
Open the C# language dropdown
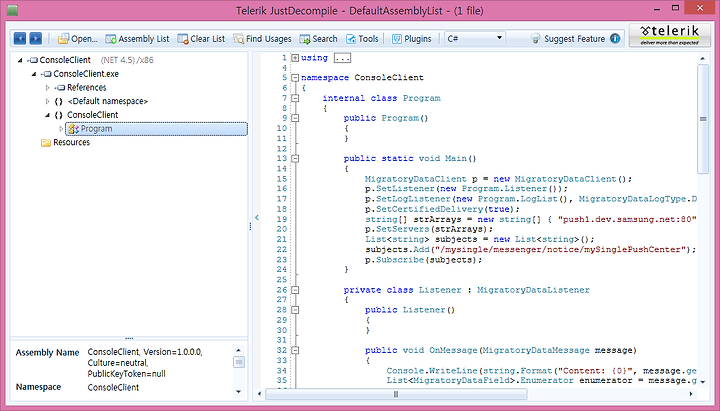point(475,39)
